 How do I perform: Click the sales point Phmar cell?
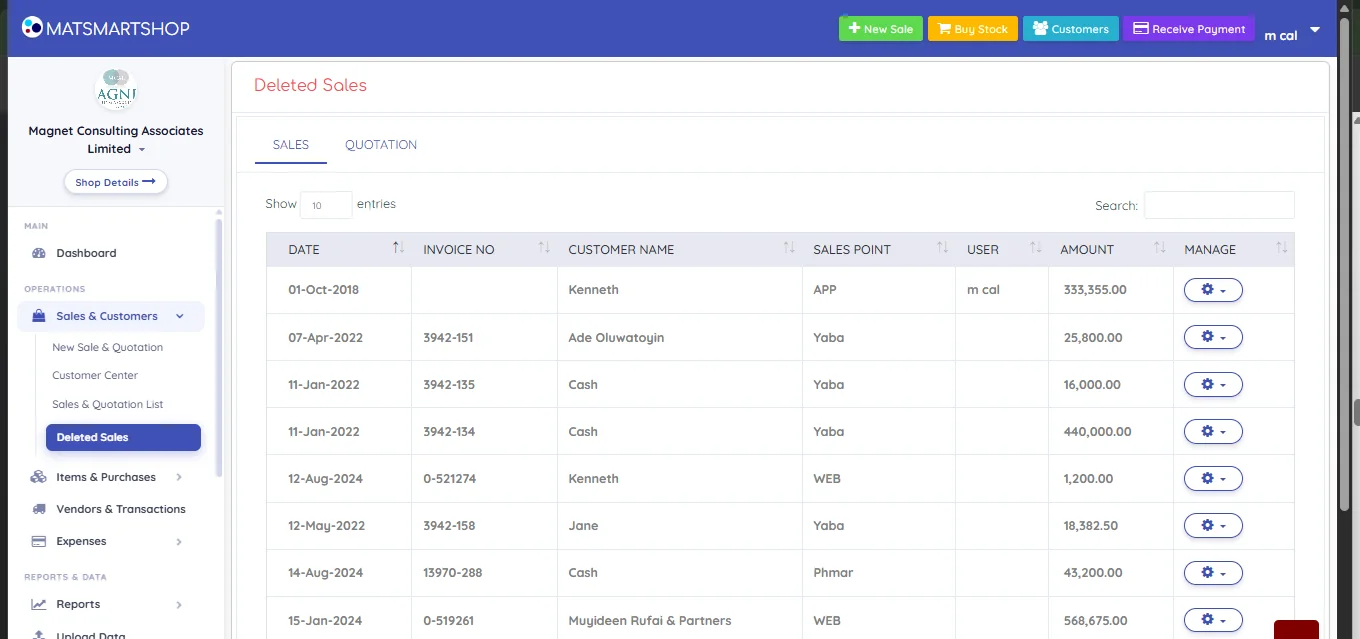[833, 573]
